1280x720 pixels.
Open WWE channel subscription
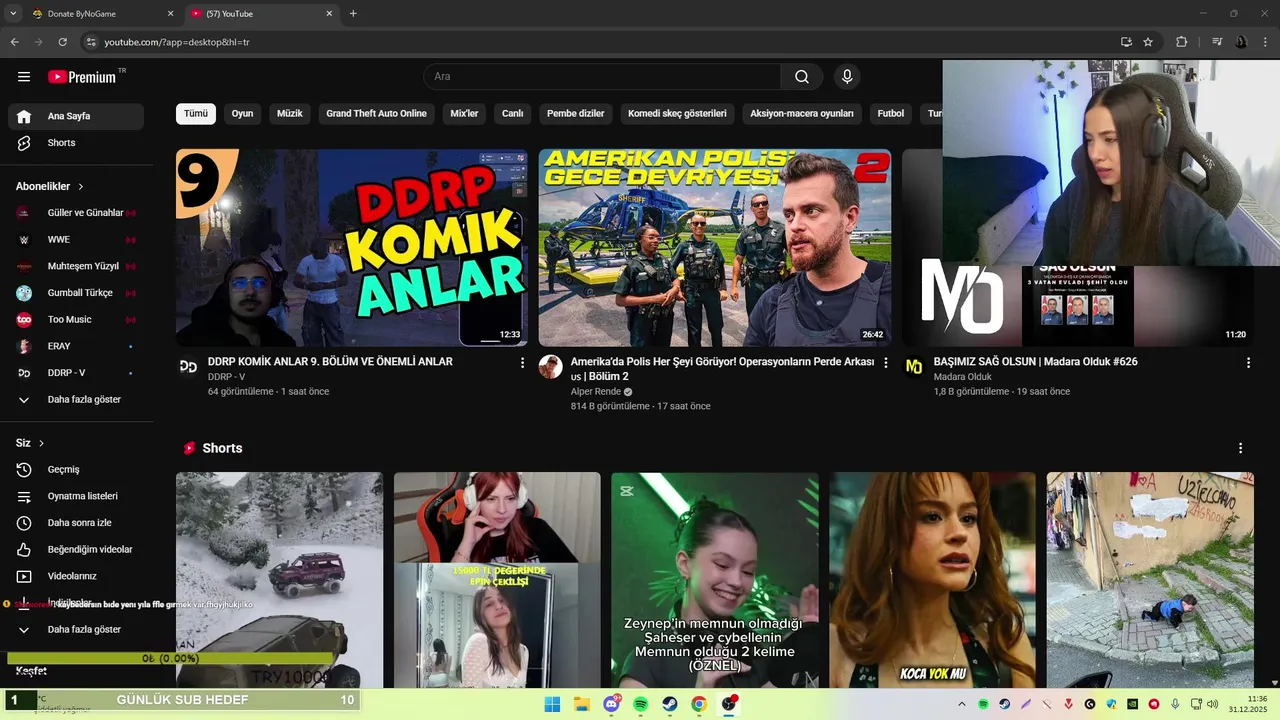[x=76, y=240]
